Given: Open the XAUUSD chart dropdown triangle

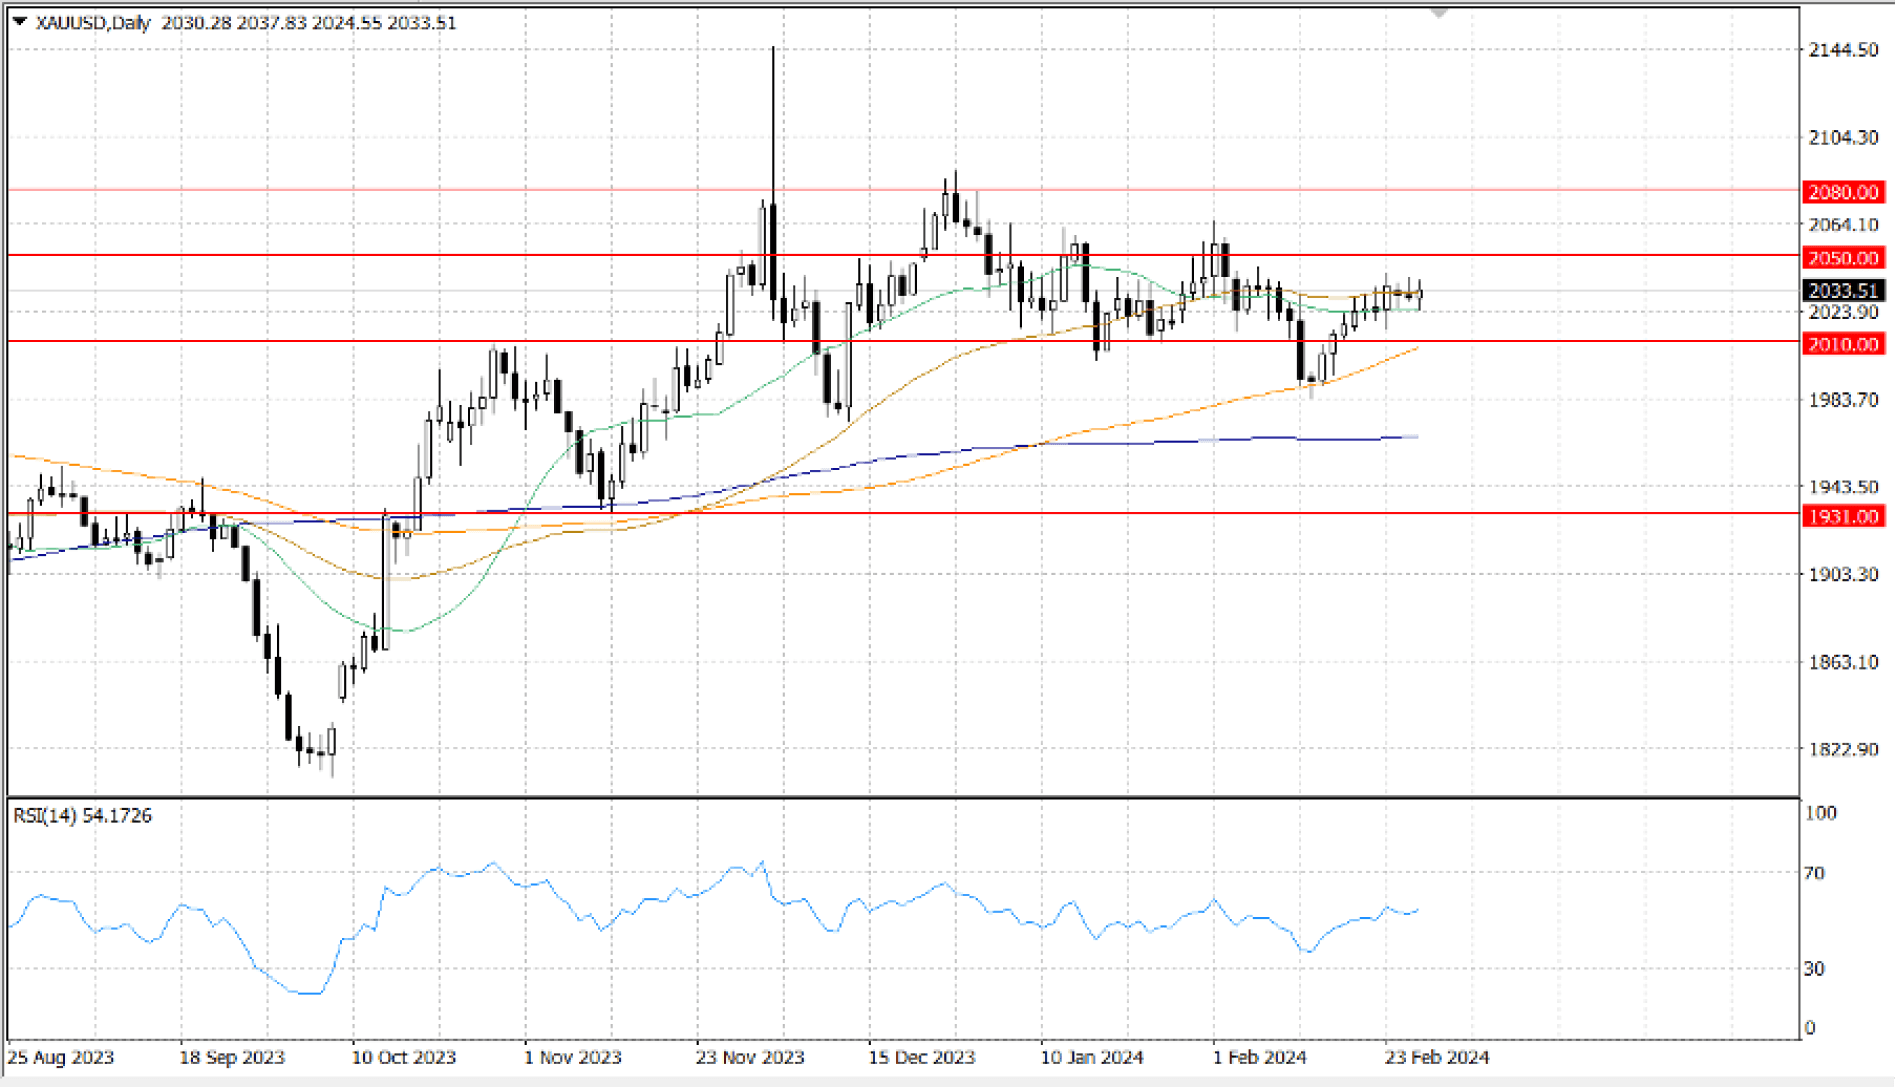Looking at the screenshot, I should 19,21.
